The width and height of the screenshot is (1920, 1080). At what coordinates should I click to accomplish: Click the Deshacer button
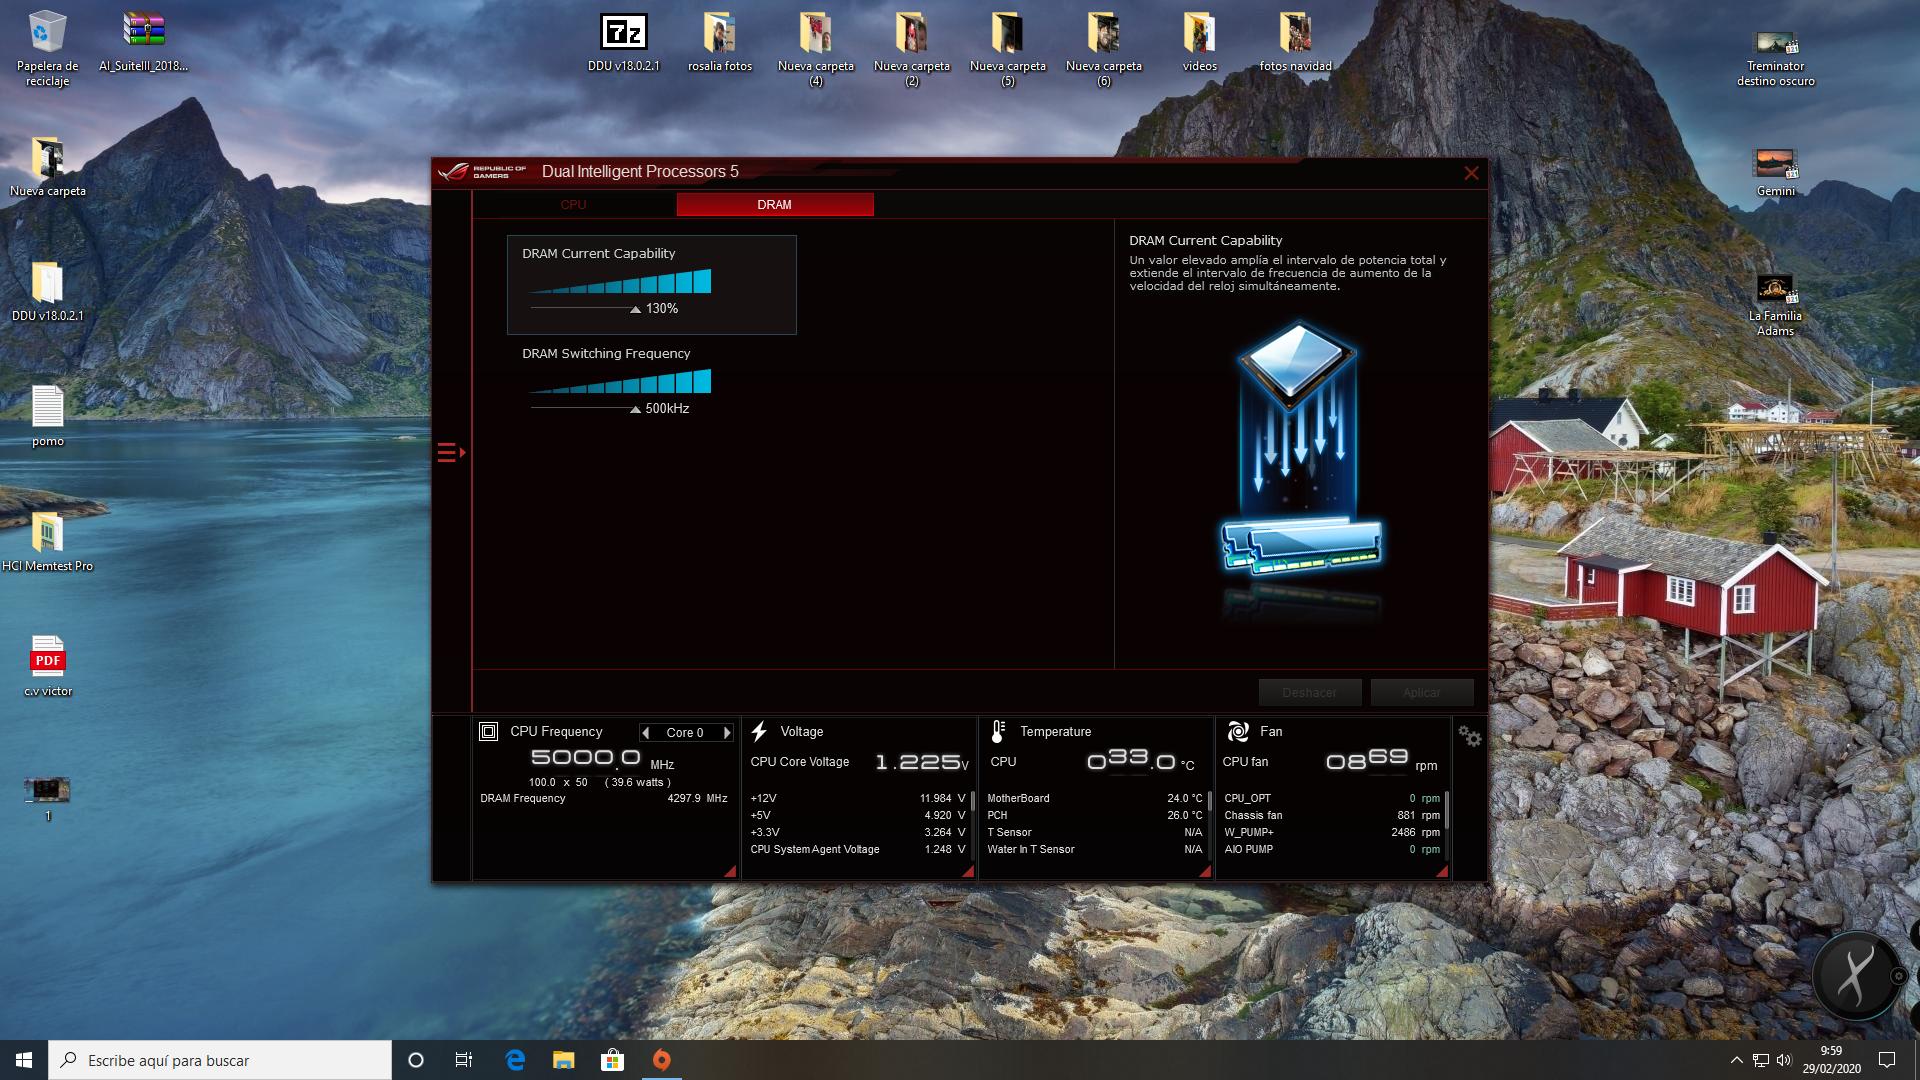[1309, 693]
